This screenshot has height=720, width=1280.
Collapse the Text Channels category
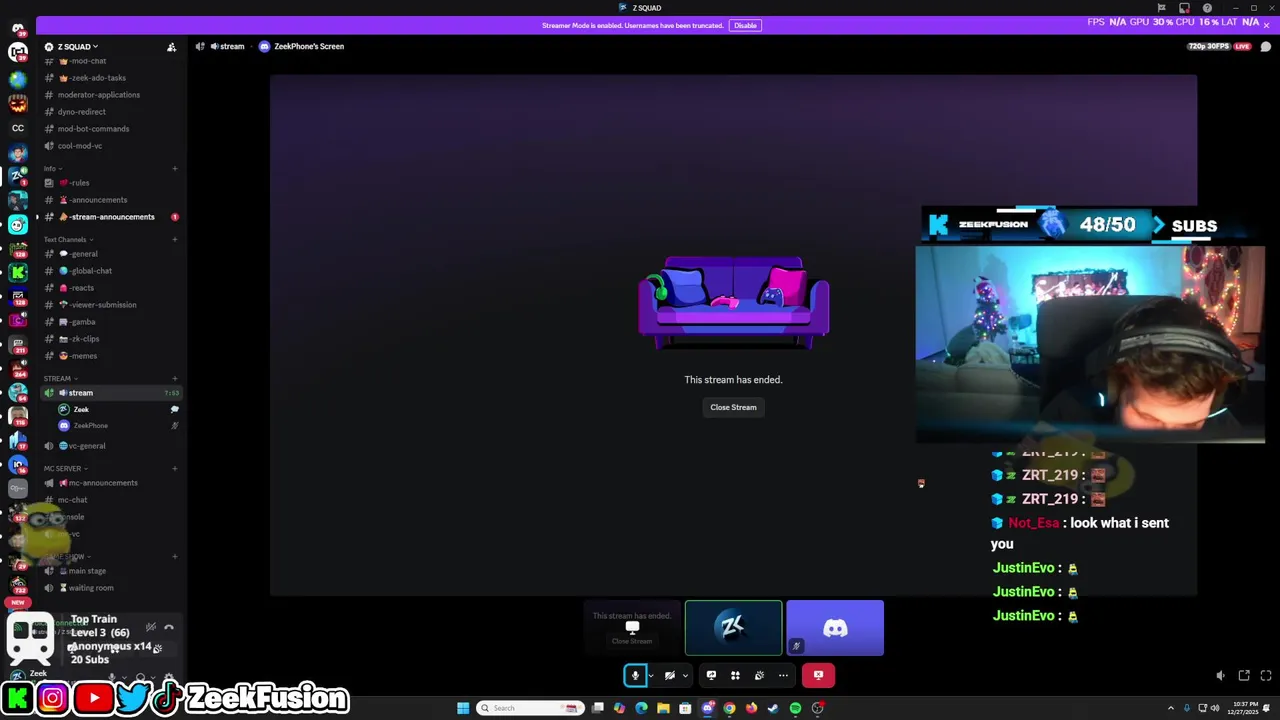click(x=68, y=239)
